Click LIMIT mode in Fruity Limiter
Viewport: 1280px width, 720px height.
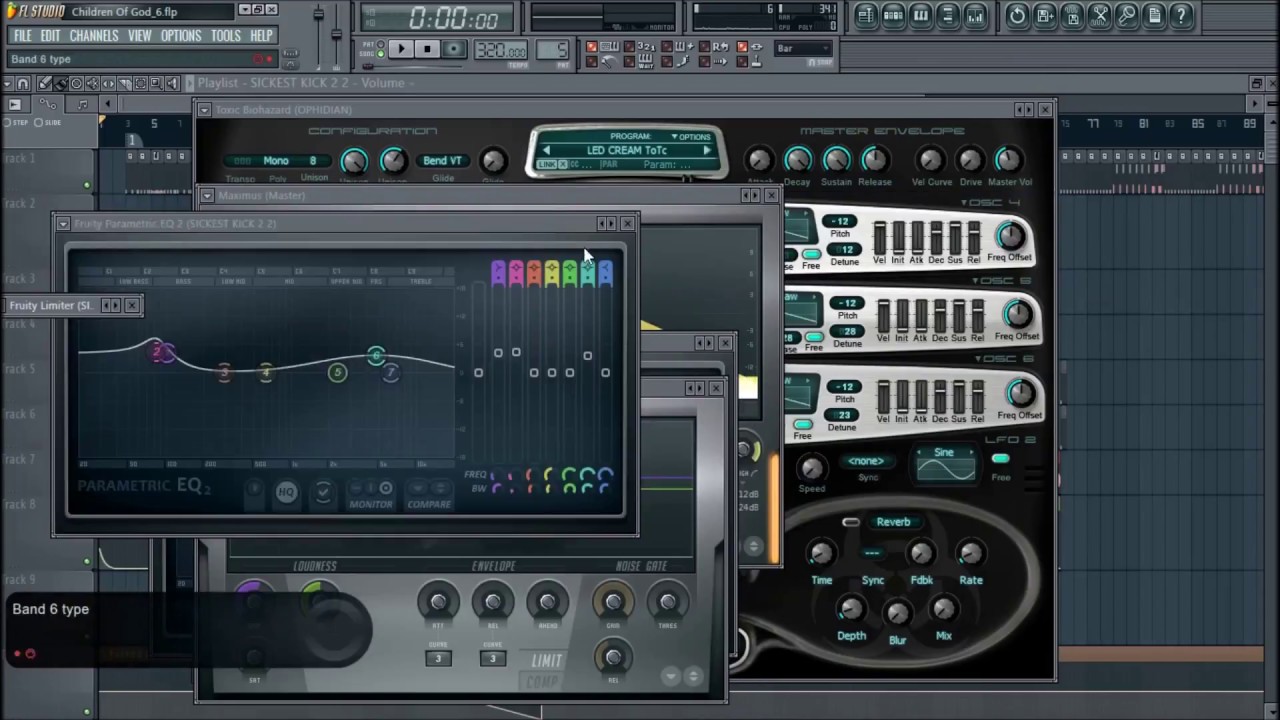(x=547, y=660)
